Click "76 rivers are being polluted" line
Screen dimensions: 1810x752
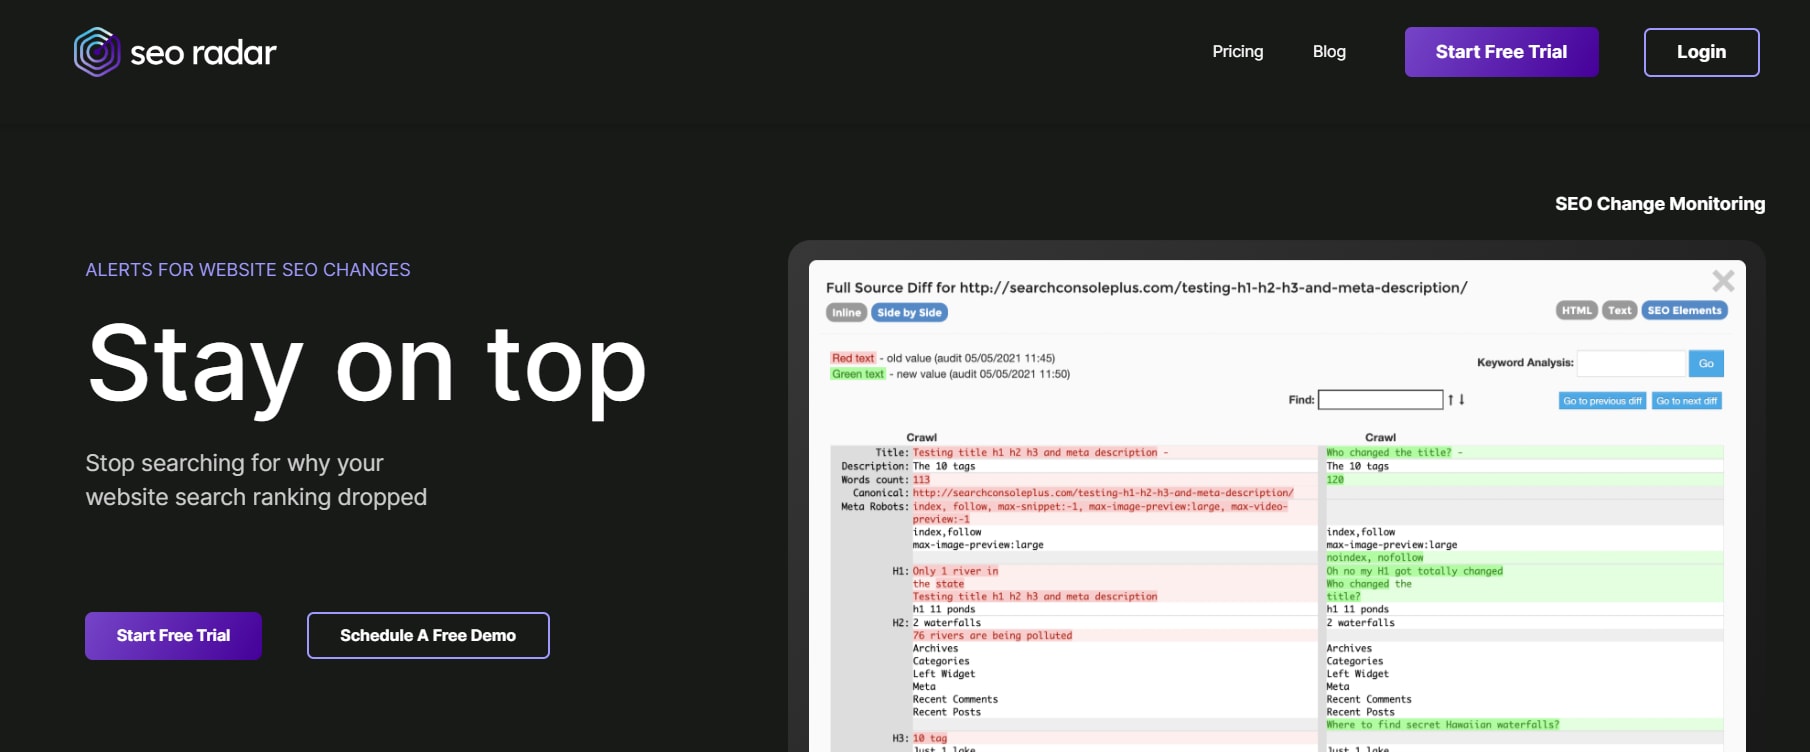point(992,636)
